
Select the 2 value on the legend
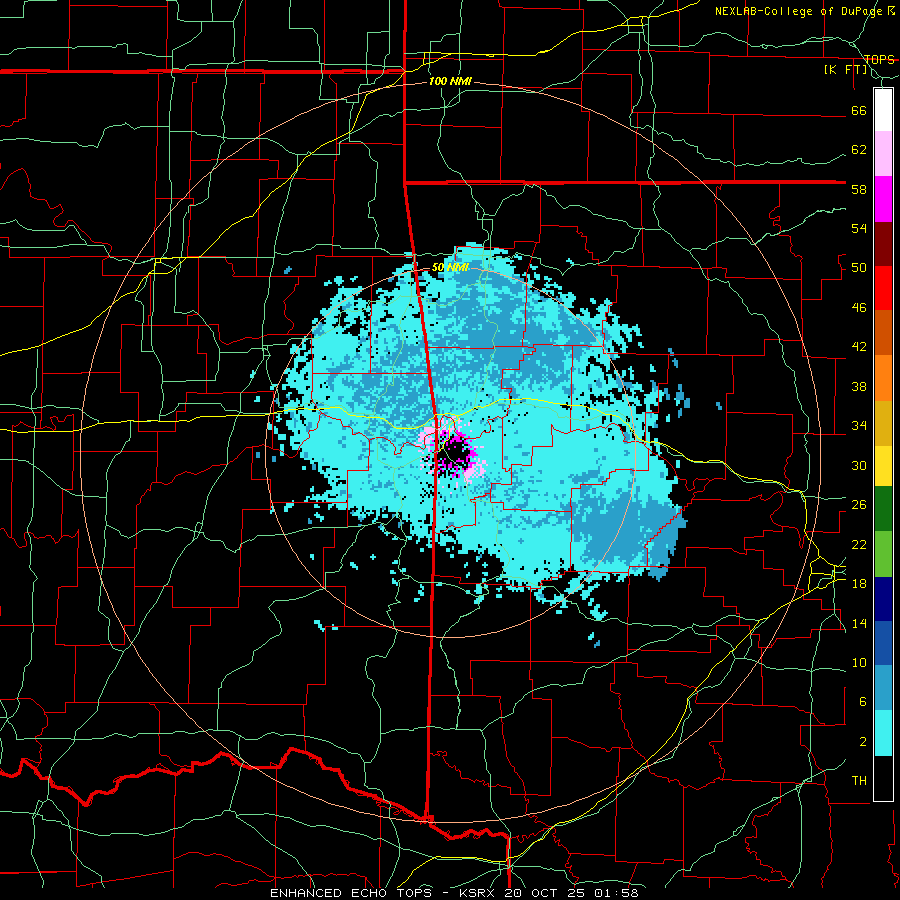863,742
